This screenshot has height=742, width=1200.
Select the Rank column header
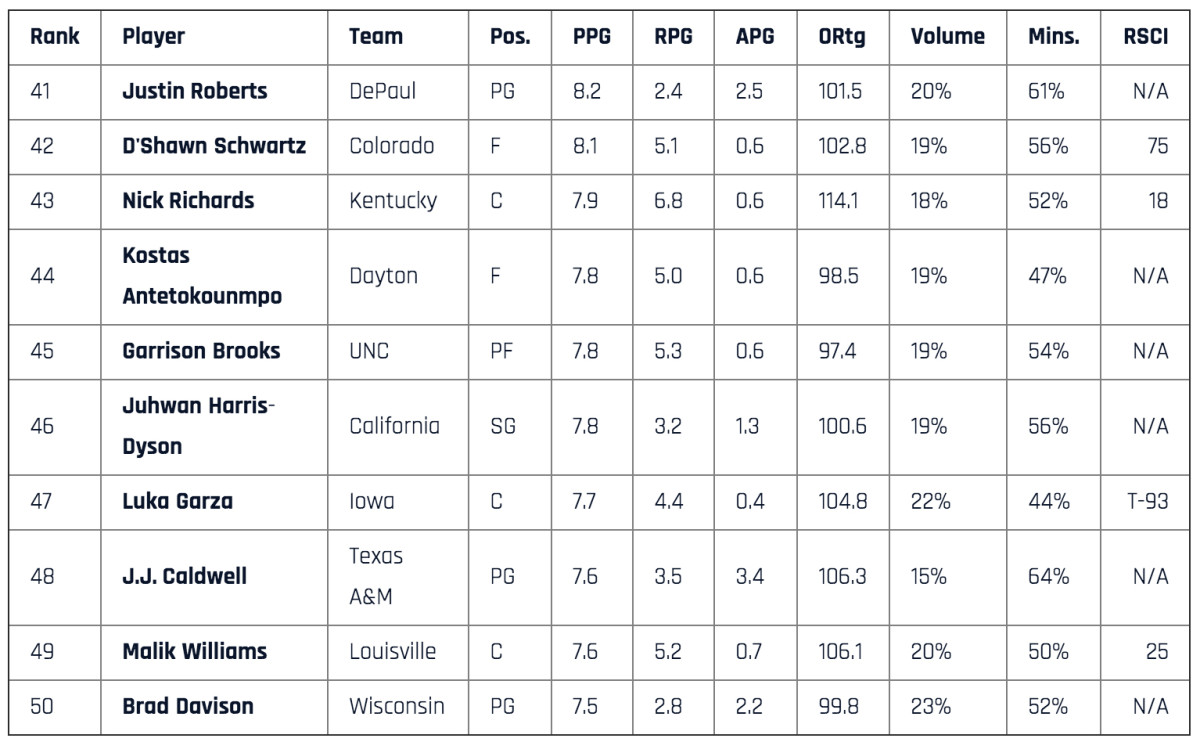[55, 37]
